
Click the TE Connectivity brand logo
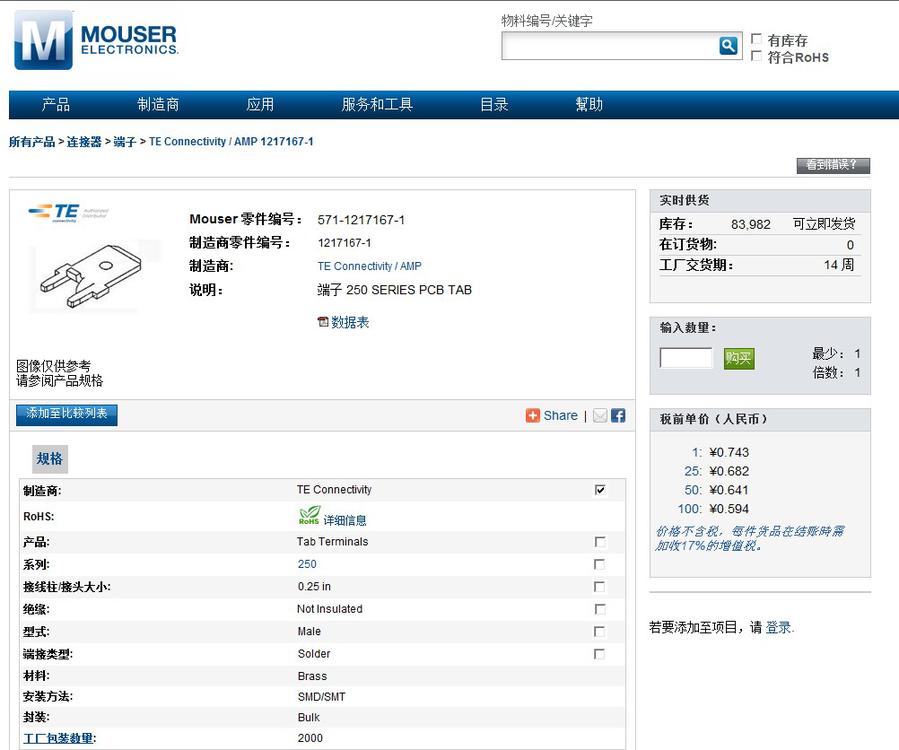click(x=68, y=212)
